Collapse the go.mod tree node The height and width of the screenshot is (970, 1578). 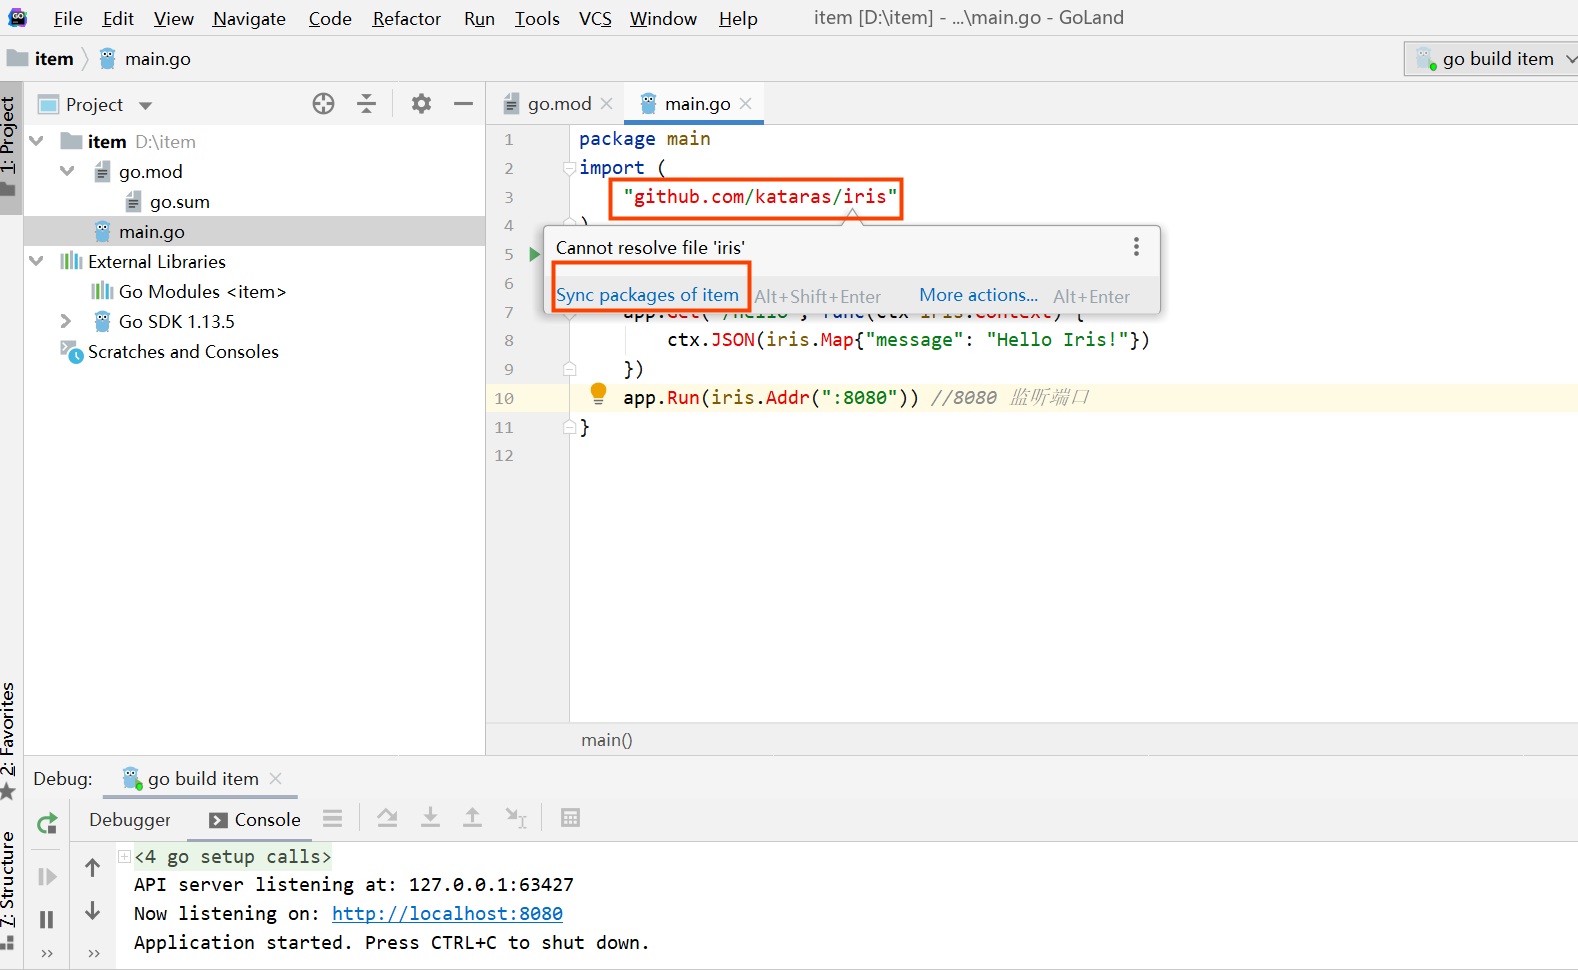[67, 171]
